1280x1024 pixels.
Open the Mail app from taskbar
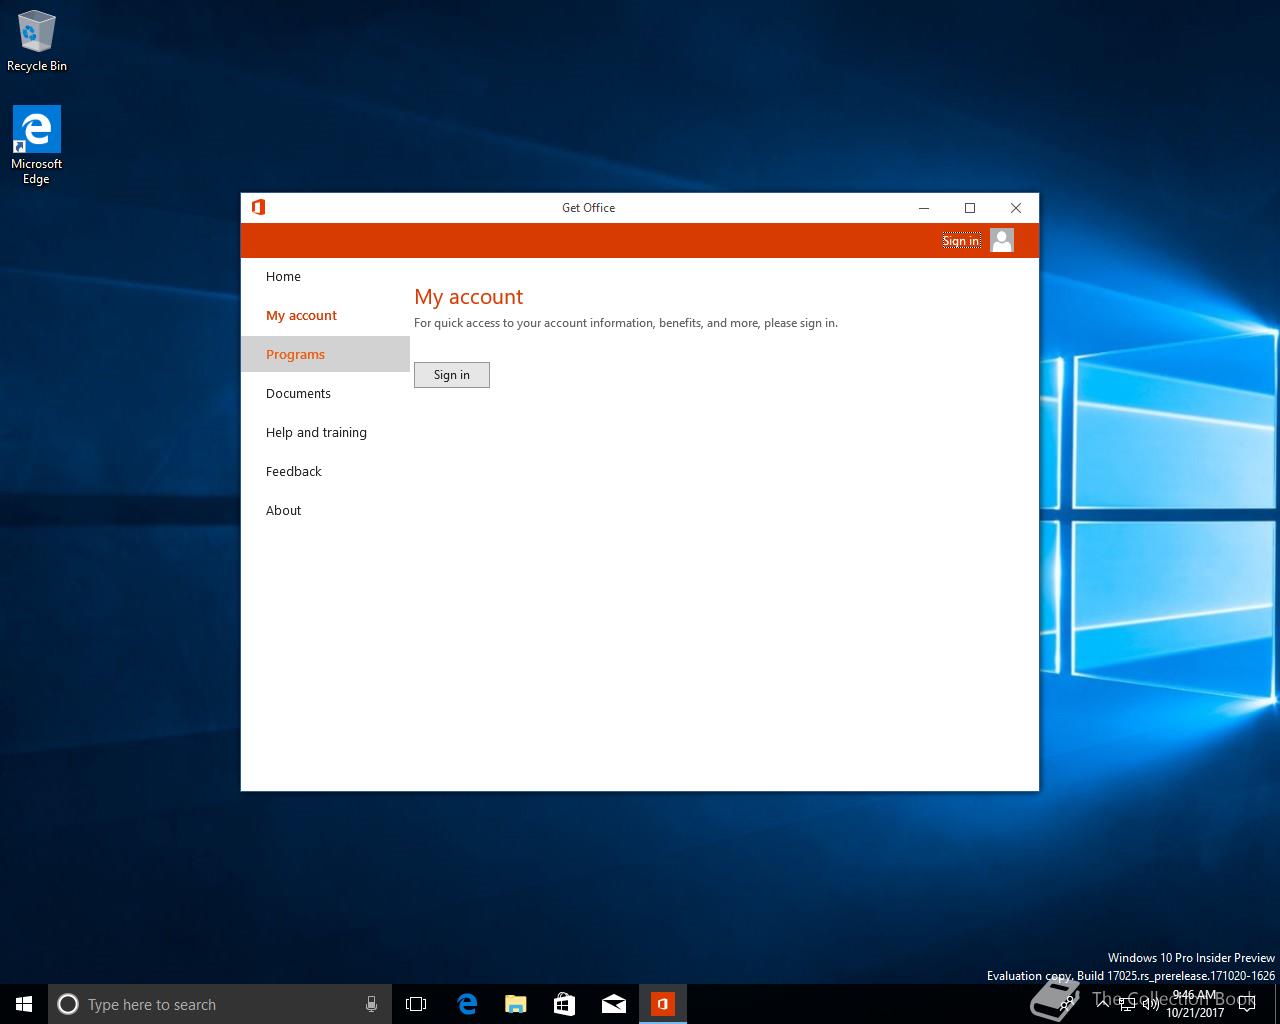[x=614, y=1004]
